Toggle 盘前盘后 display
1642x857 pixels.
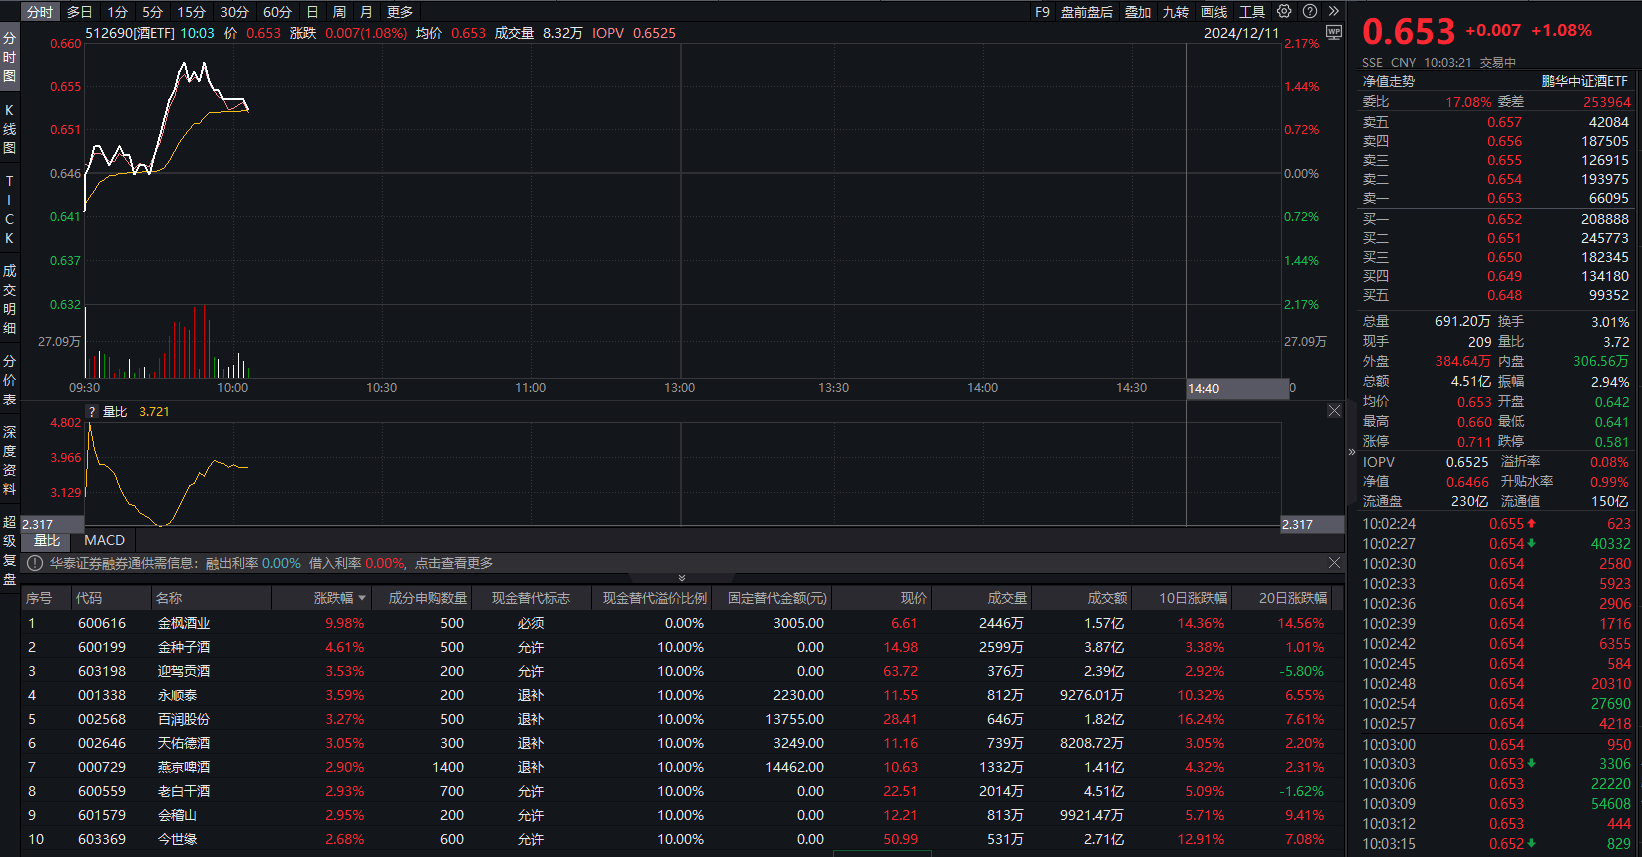point(1087,12)
